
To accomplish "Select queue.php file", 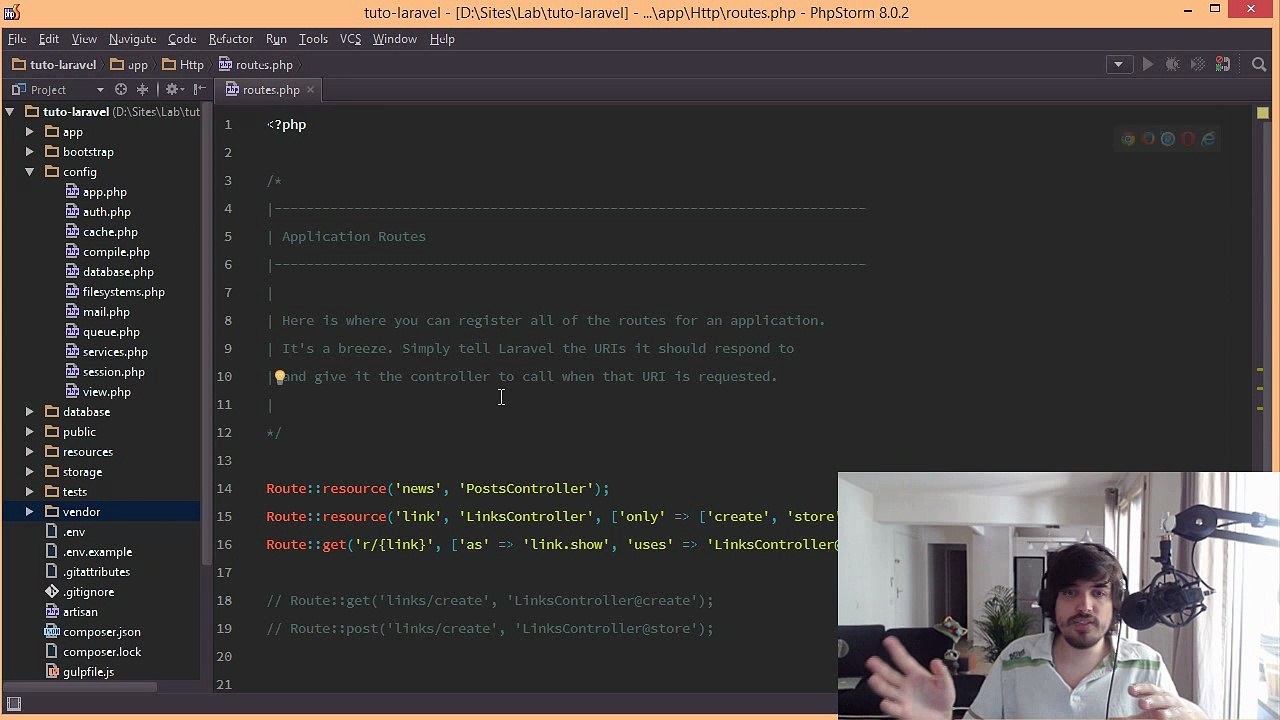I will pos(103,332).
